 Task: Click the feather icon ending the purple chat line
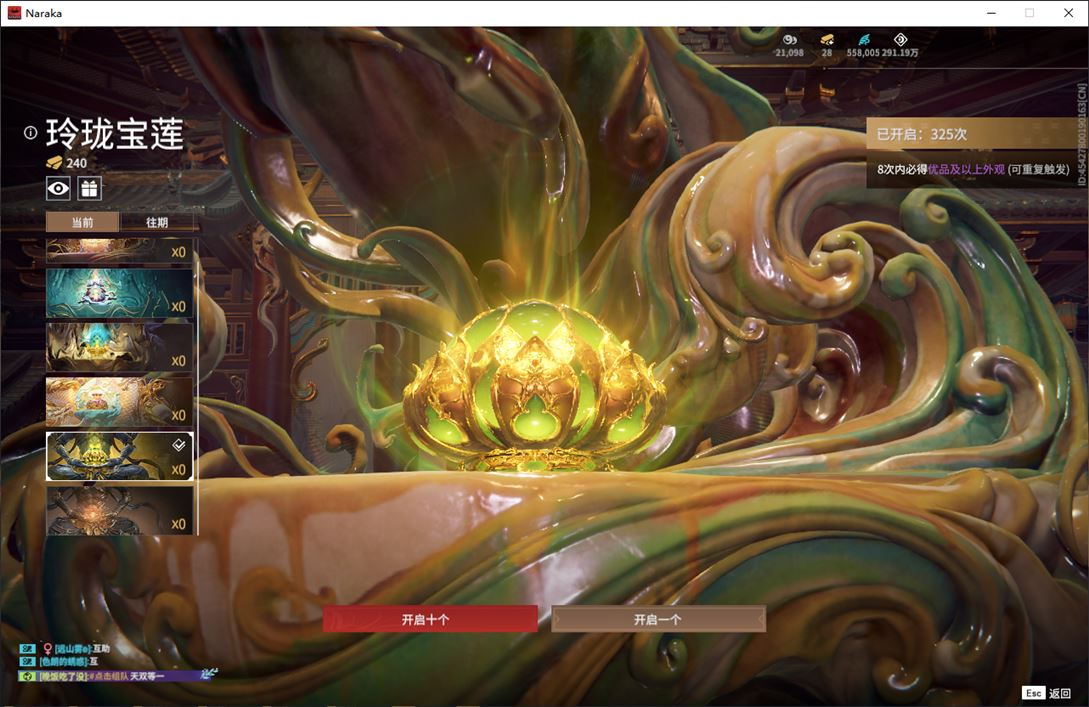(209, 673)
